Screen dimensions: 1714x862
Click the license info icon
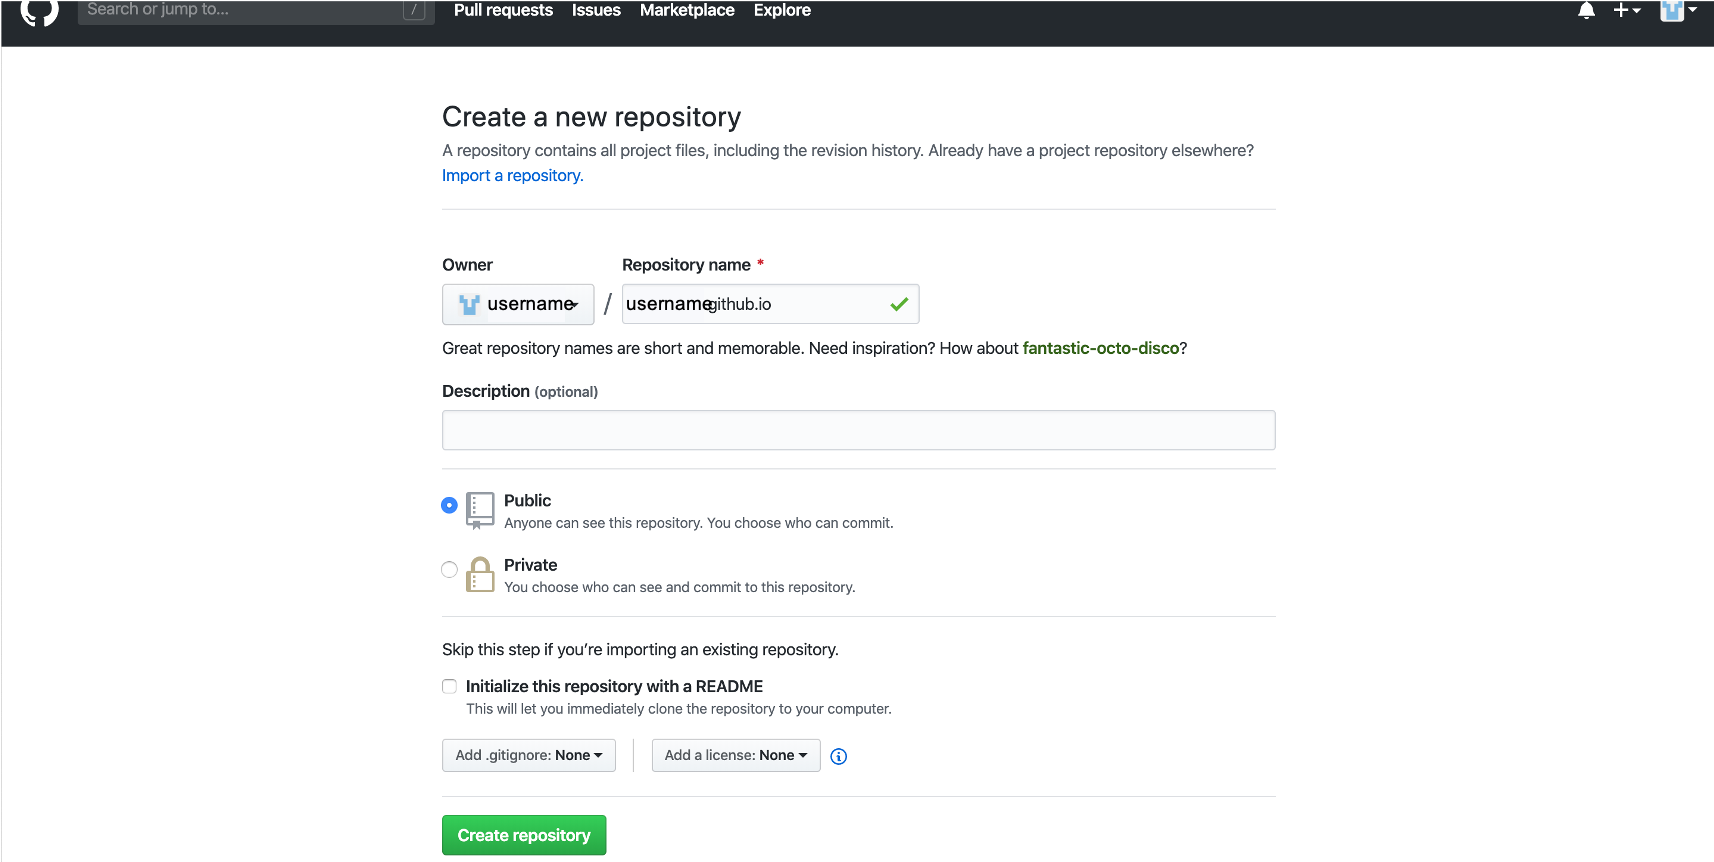pyautogui.click(x=839, y=757)
